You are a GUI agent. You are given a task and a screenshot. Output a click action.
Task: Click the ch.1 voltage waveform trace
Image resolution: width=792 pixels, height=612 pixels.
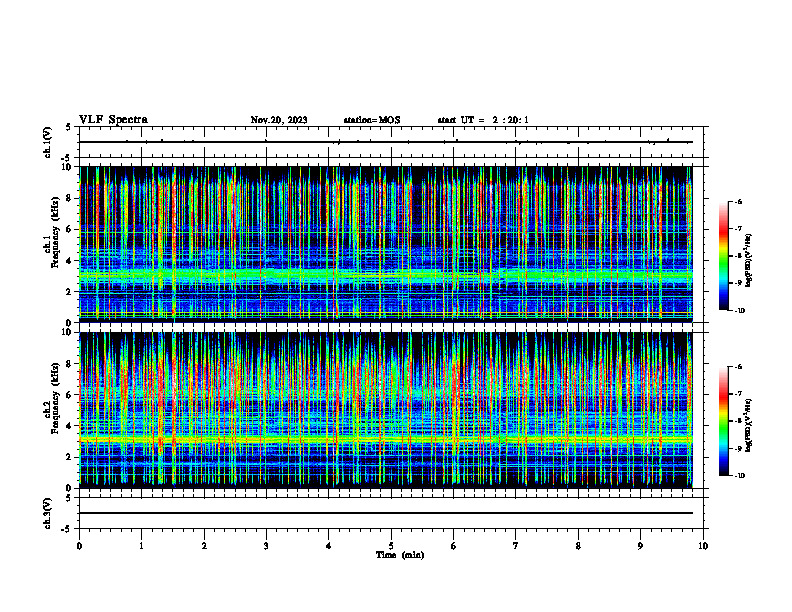click(x=386, y=142)
